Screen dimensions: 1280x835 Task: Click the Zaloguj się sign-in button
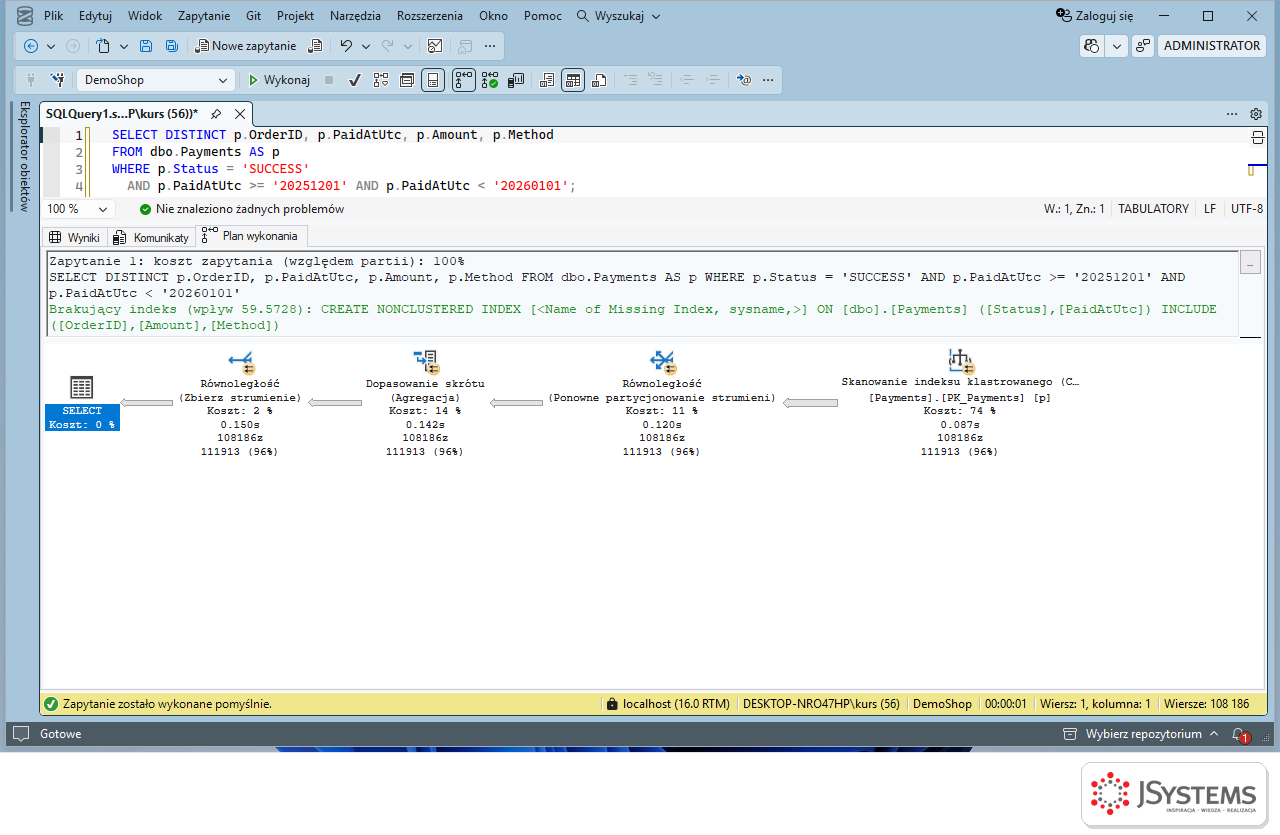click(1095, 16)
